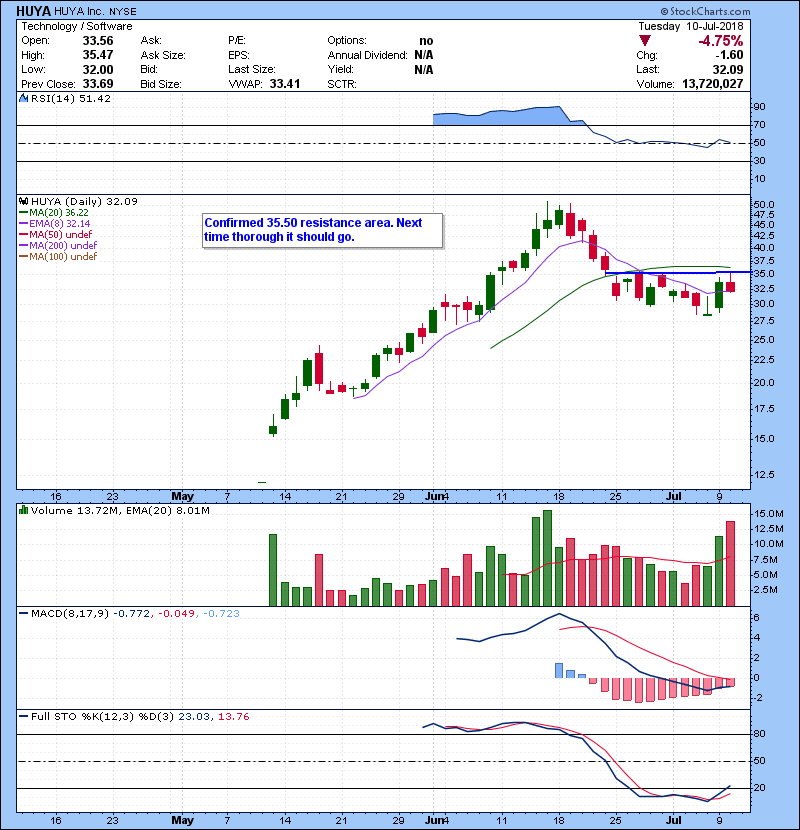Click the Yield N/A value
The height and width of the screenshot is (830, 800).
[424, 69]
